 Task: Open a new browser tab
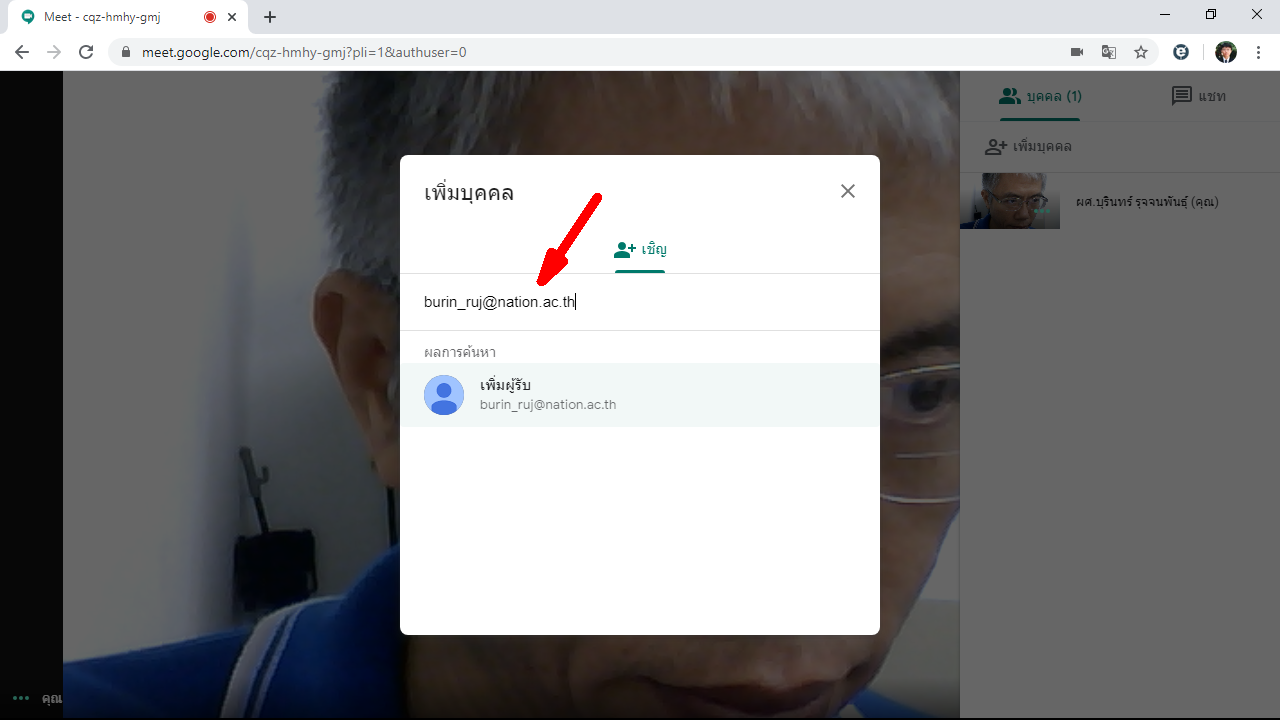pos(270,17)
